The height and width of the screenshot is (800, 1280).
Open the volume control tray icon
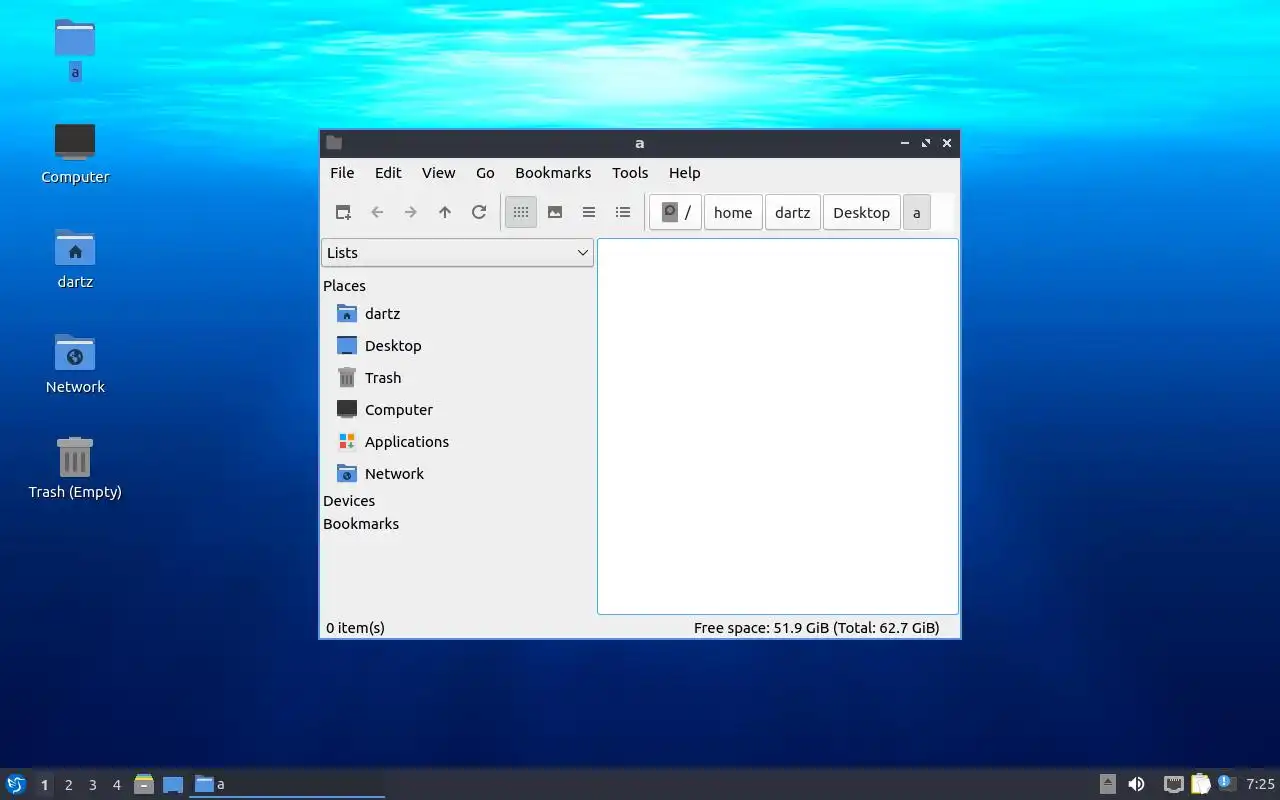click(1136, 784)
